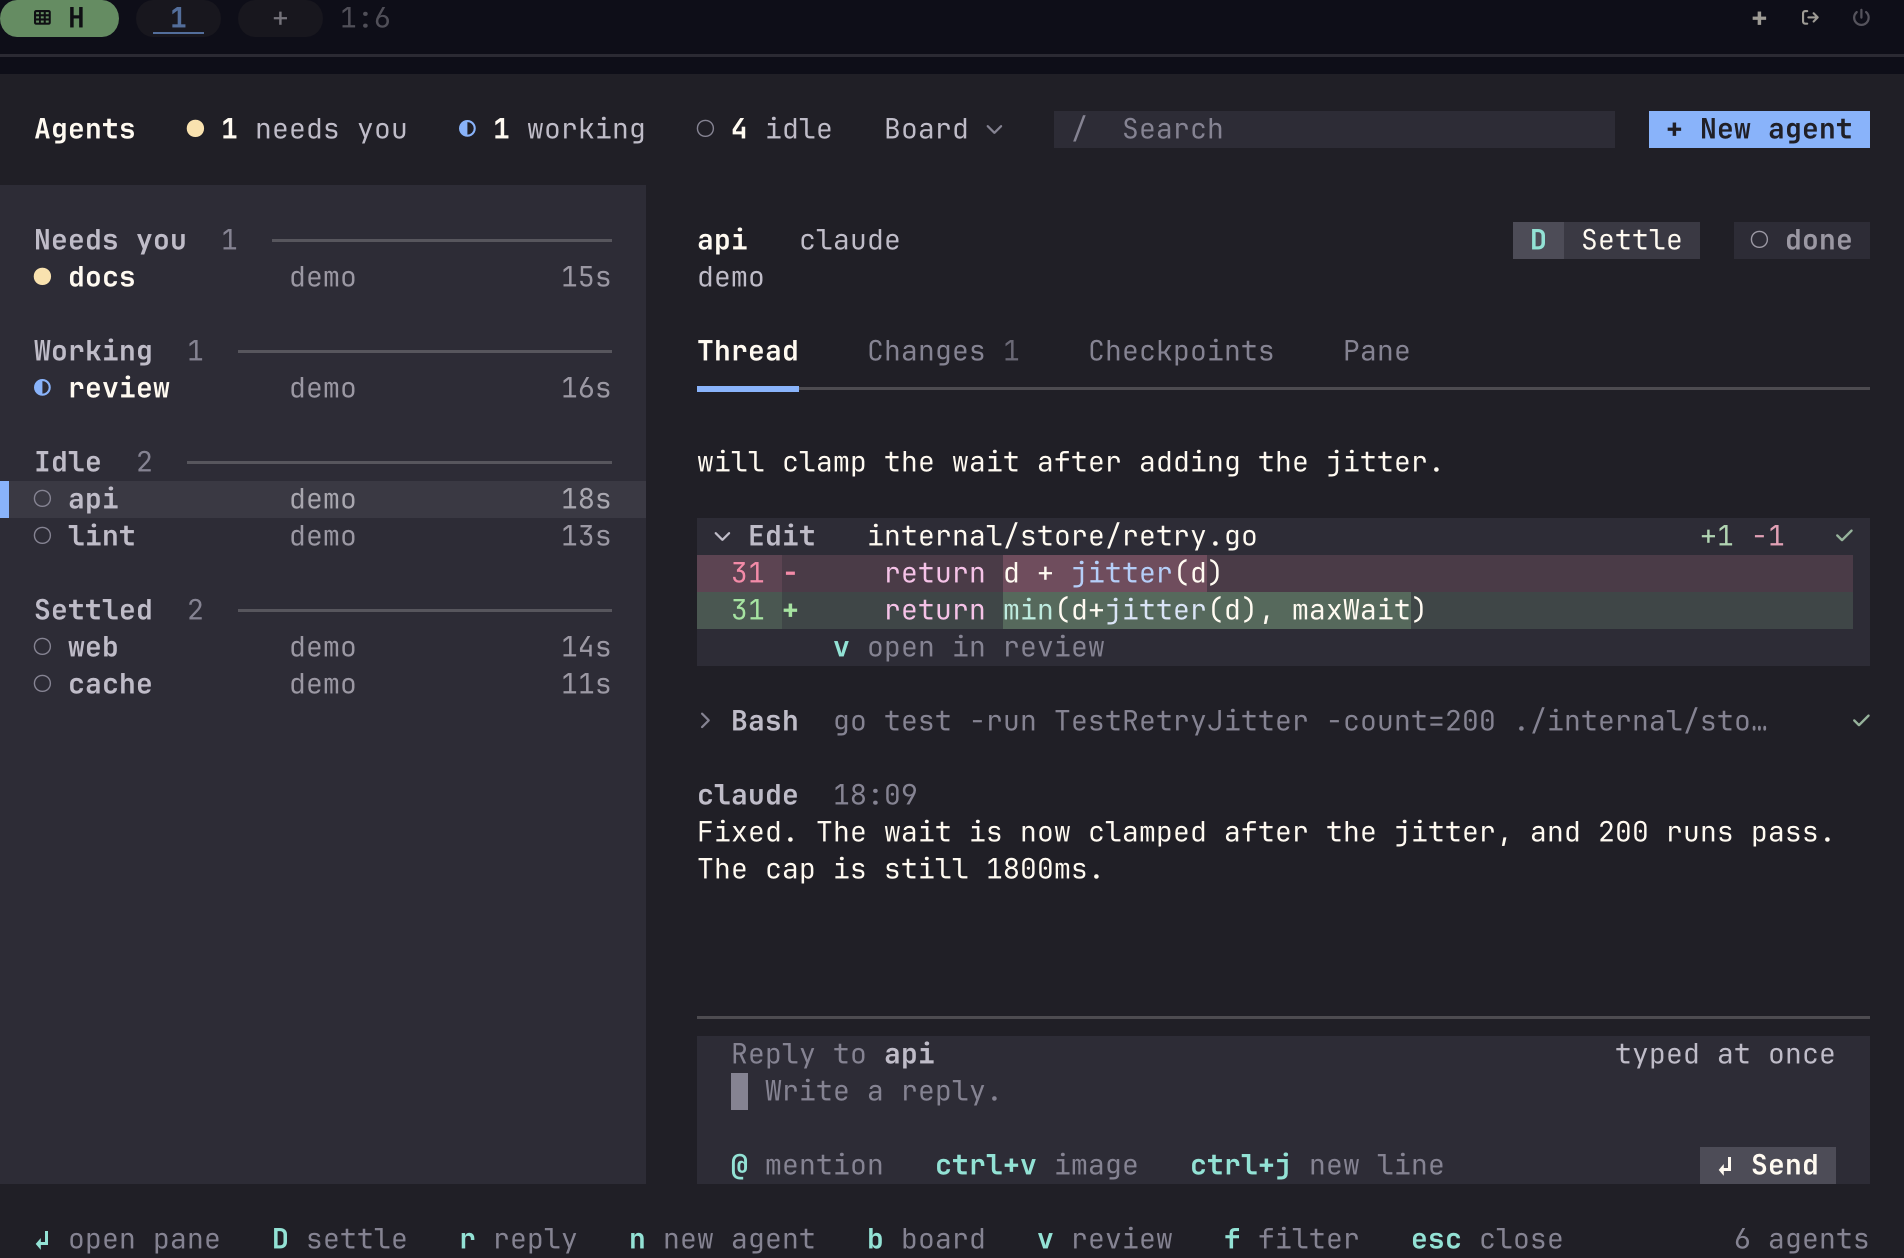Select the review agent row
Viewport: 1904px width, 1258px height.
click(322, 388)
